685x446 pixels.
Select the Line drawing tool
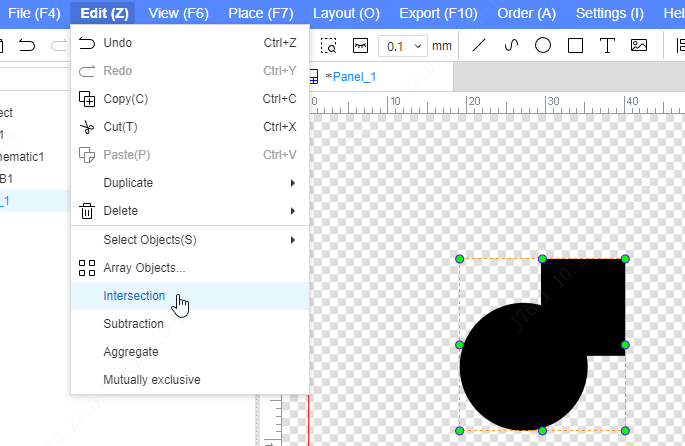(x=479, y=46)
